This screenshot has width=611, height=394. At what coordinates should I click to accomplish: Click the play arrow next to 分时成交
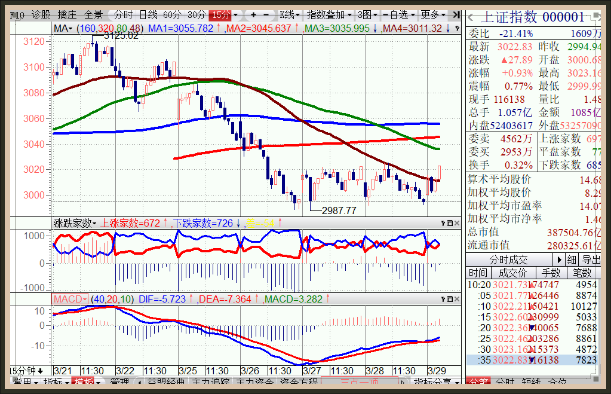[559, 260]
